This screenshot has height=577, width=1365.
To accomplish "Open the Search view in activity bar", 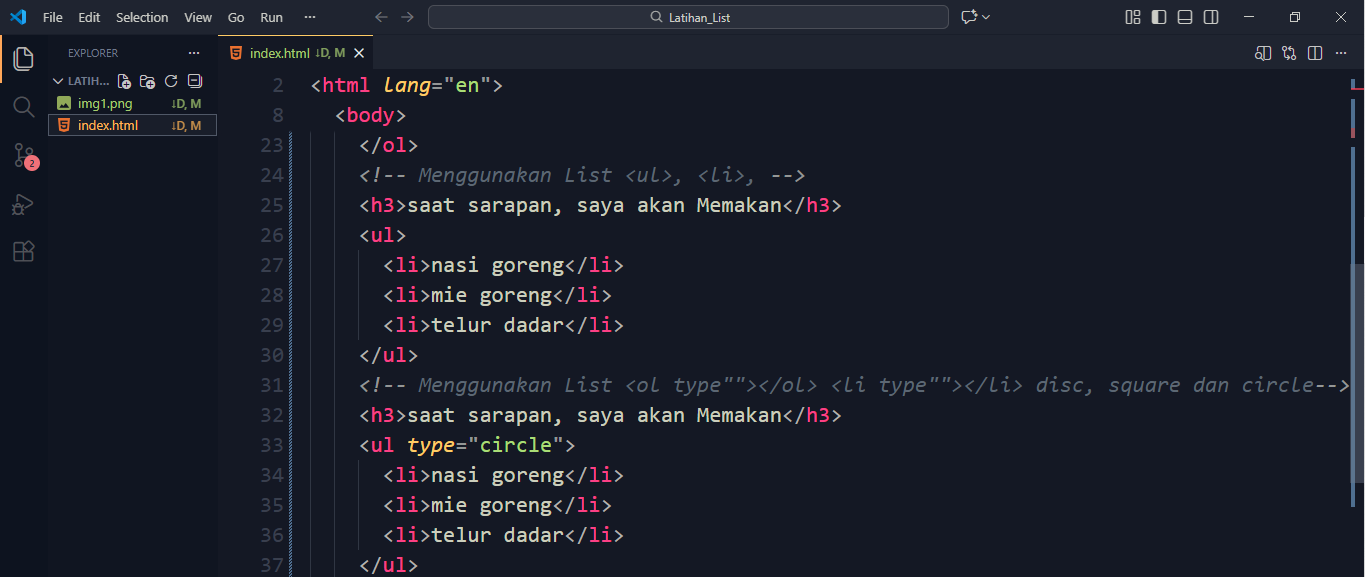I will click(23, 106).
